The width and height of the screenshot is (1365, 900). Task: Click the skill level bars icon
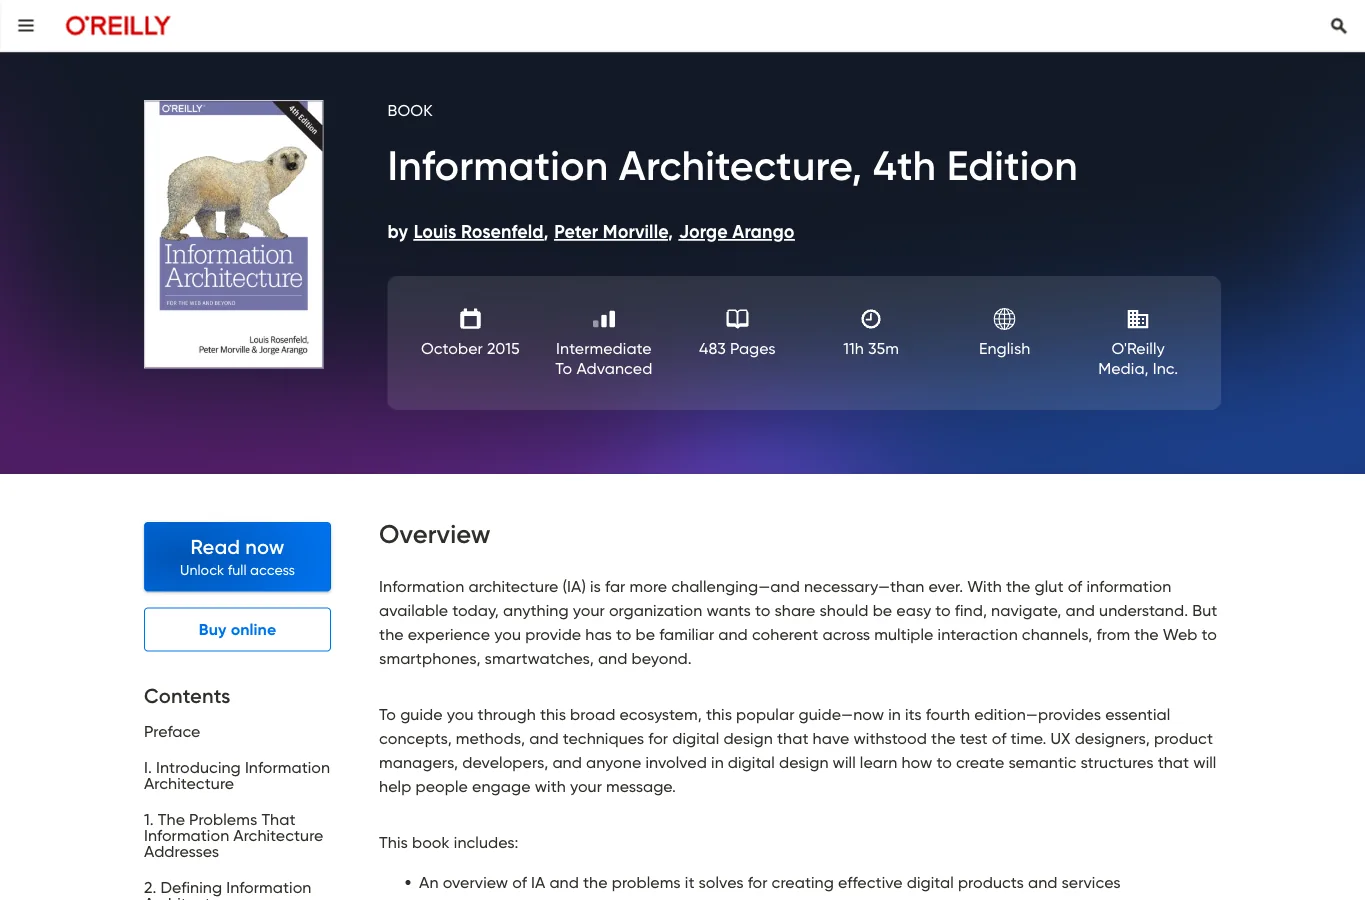click(604, 319)
